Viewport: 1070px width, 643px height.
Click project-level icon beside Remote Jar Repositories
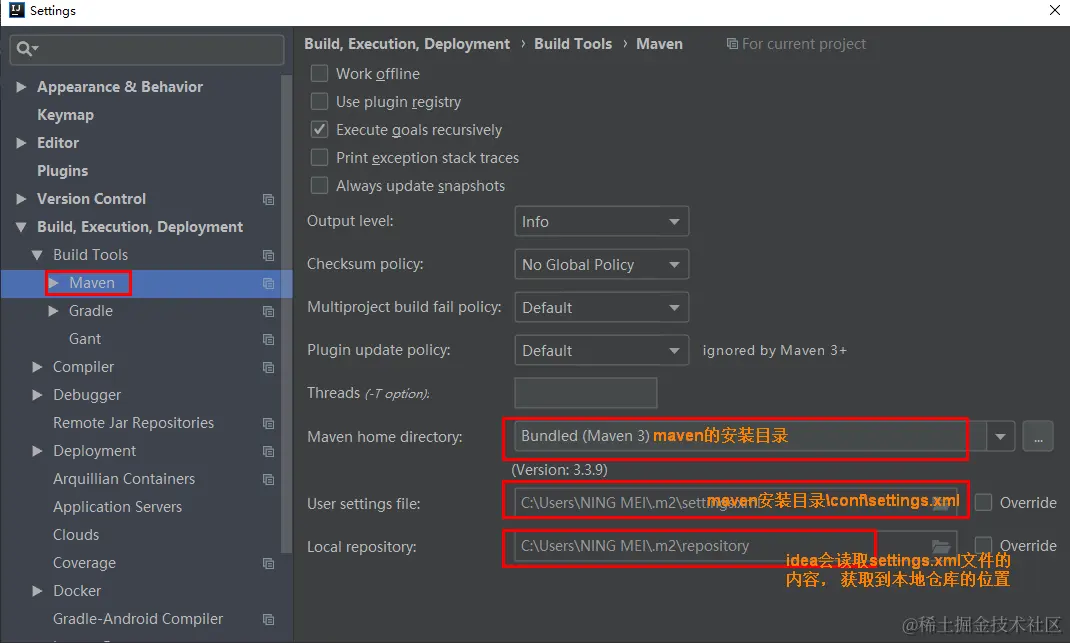pyautogui.click(x=268, y=423)
